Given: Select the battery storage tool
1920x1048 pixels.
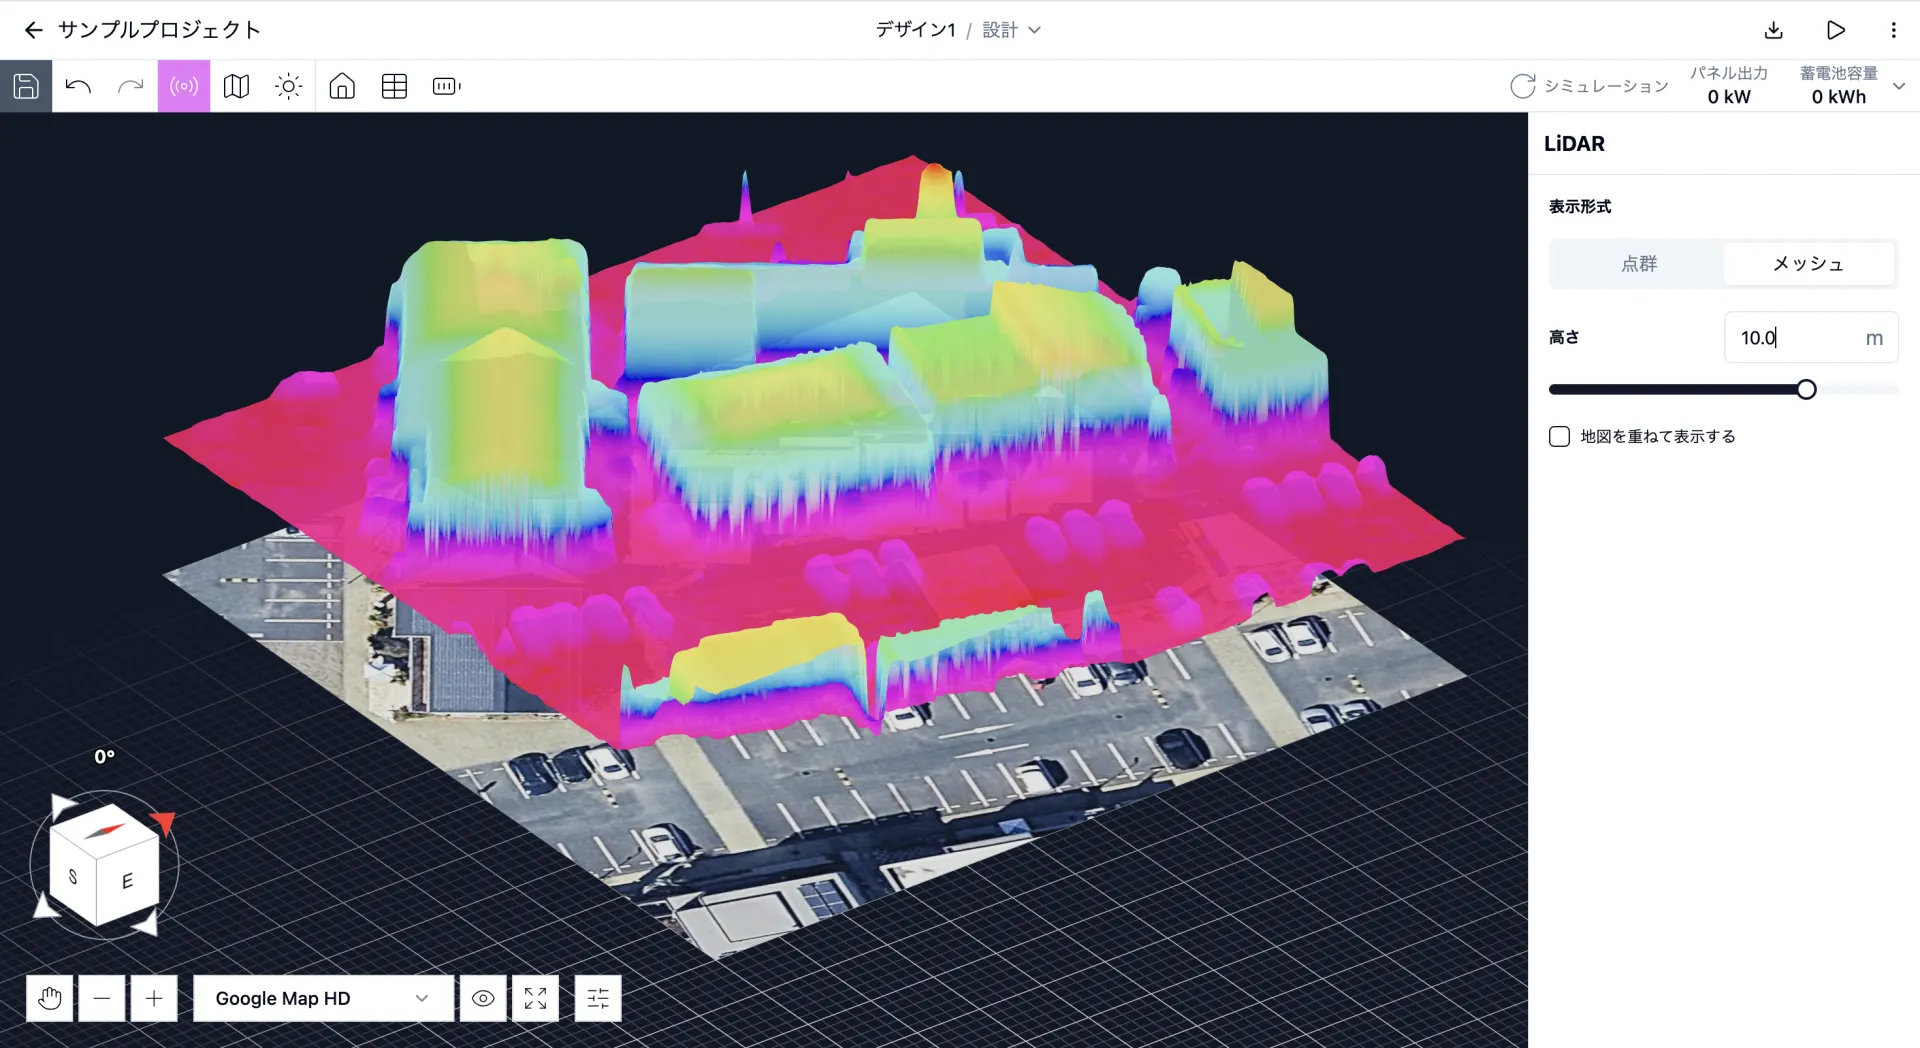Looking at the screenshot, I should point(446,86).
